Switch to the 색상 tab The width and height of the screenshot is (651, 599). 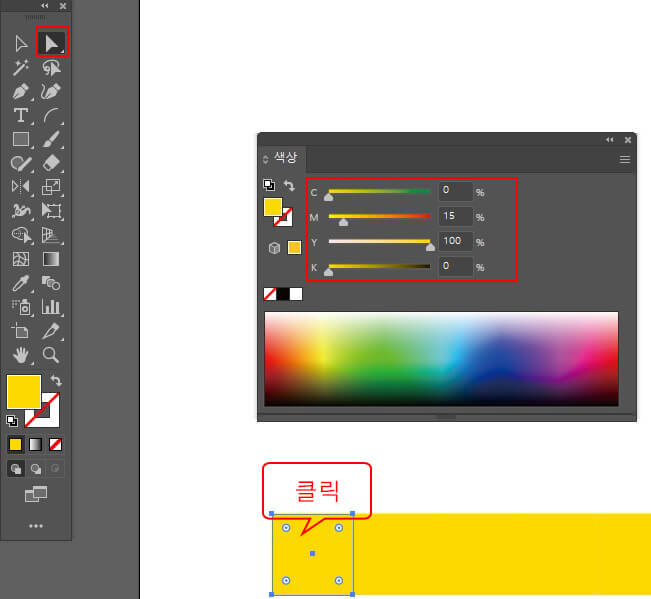[285, 158]
